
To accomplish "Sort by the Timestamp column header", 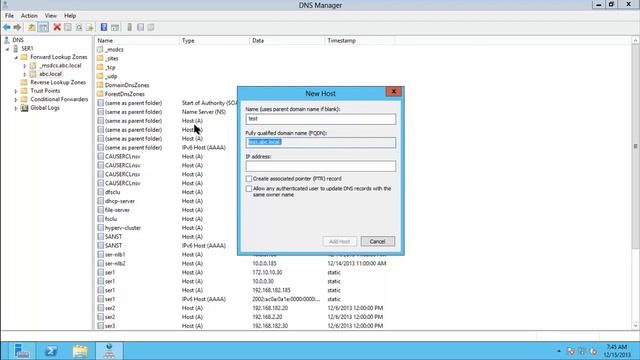I will 359,40.
